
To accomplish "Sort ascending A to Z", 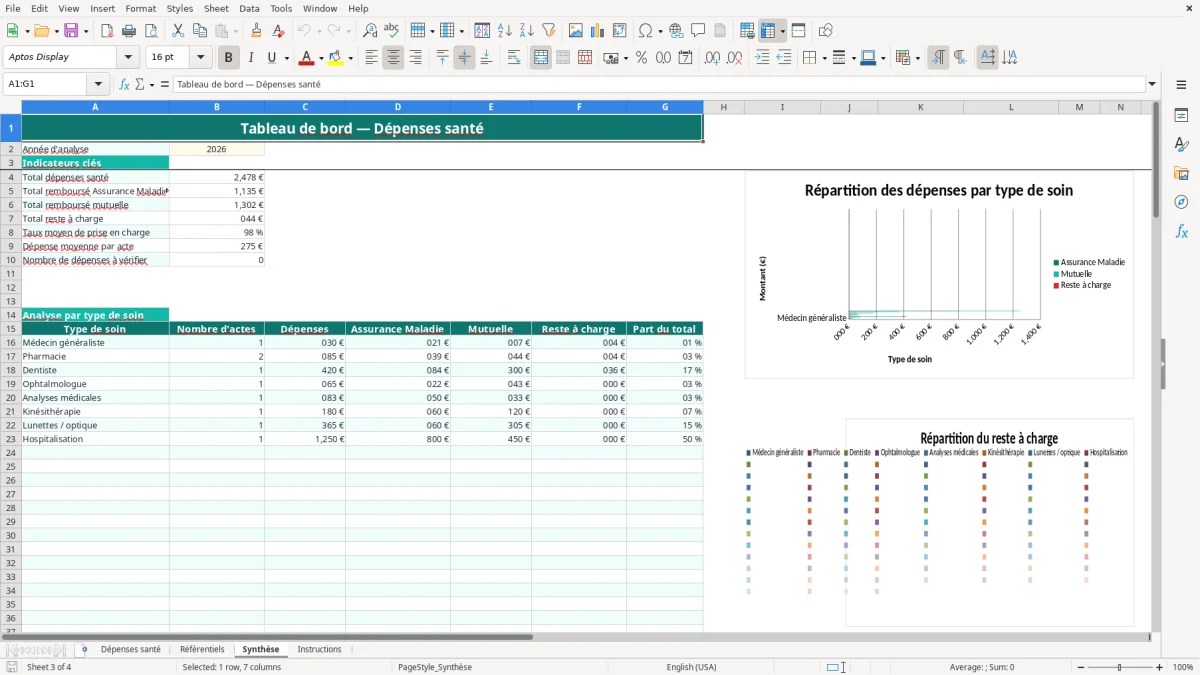I will [x=504, y=31].
